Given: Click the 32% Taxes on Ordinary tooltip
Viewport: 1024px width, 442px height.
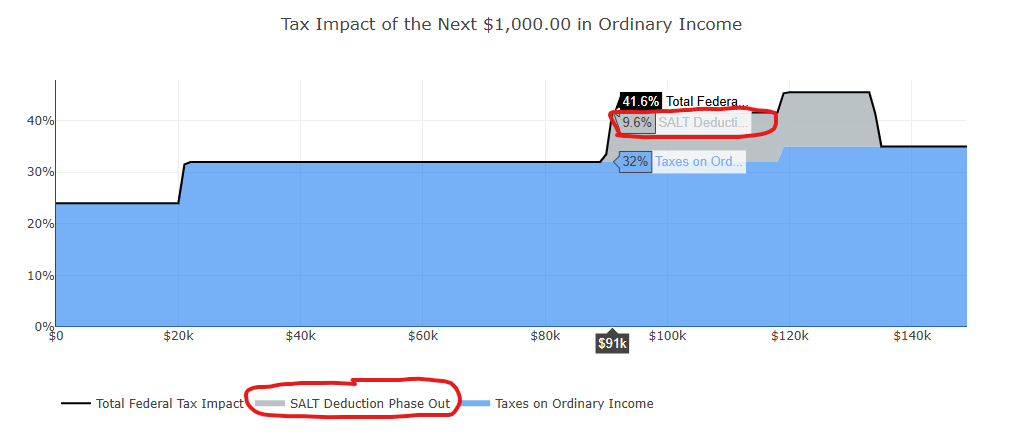Looking at the screenshot, I should click(x=682, y=161).
